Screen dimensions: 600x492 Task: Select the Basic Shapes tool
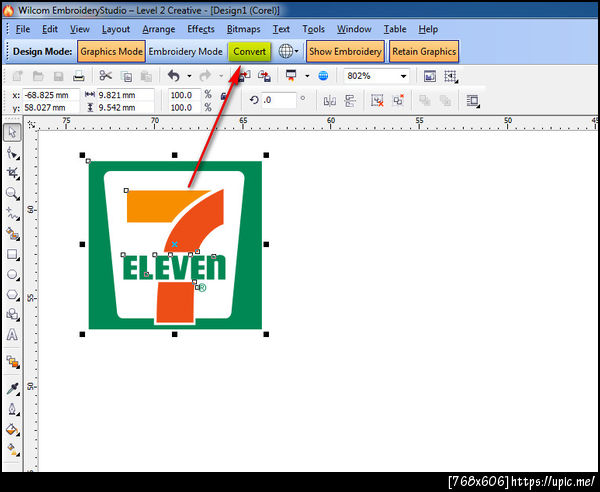tap(12, 315)
